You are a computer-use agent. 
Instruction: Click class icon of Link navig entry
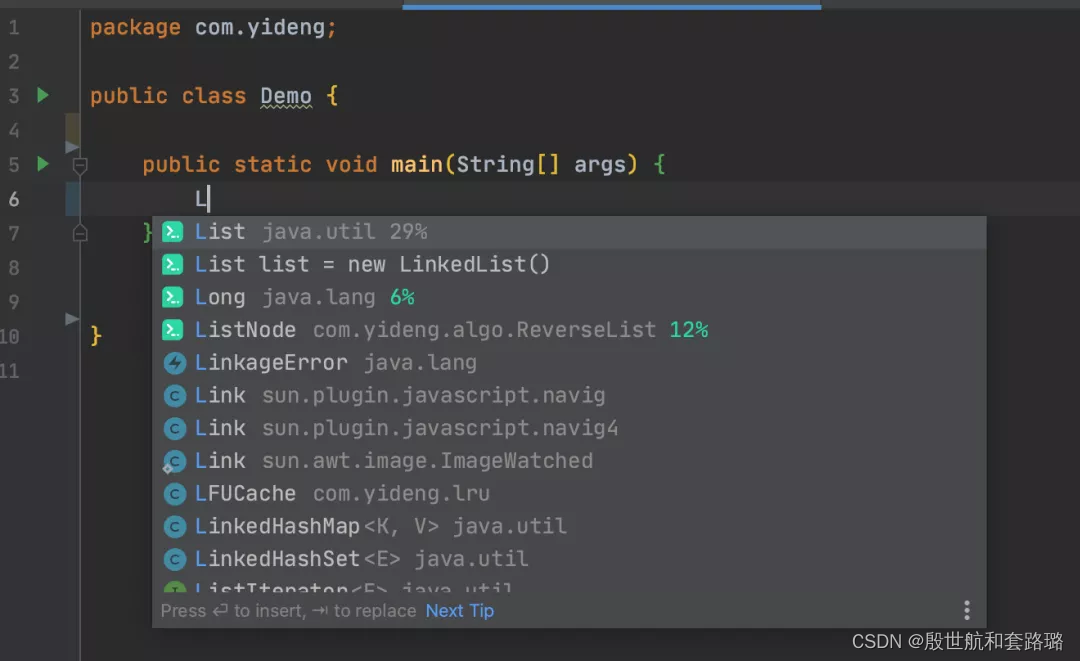point(174,396)
